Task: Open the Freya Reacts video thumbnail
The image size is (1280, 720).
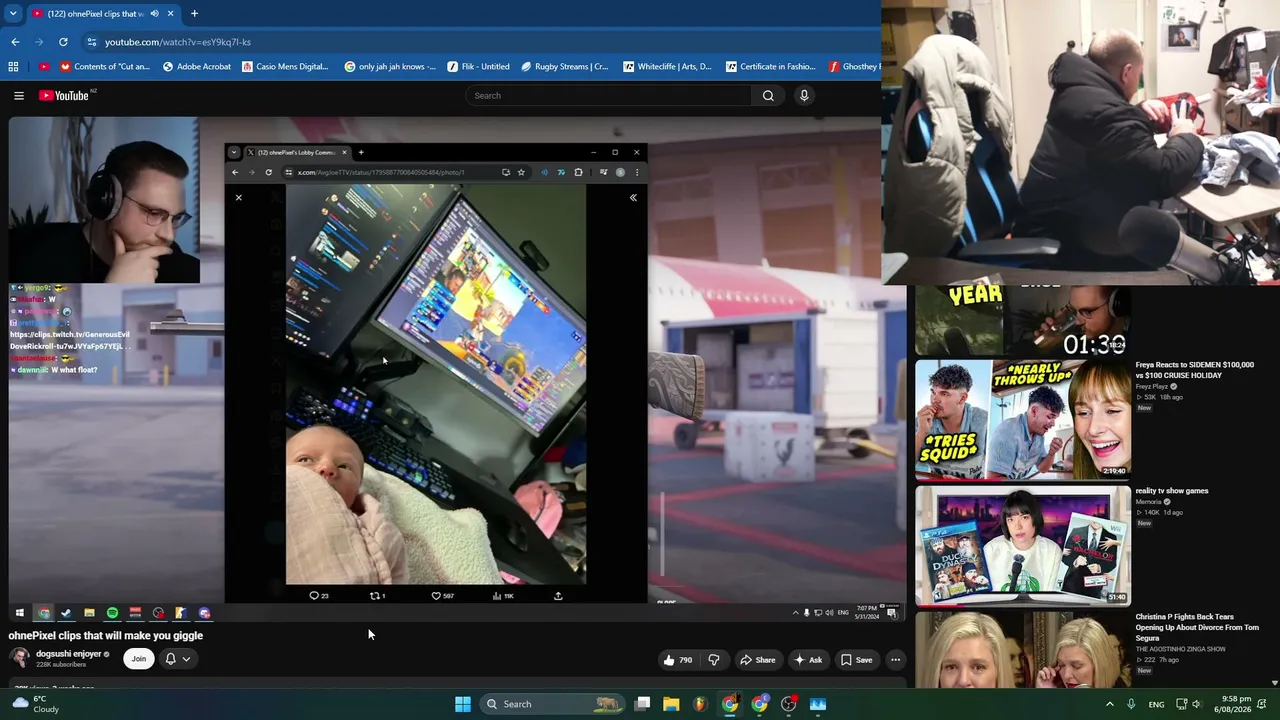Action: pos(1023,420)
